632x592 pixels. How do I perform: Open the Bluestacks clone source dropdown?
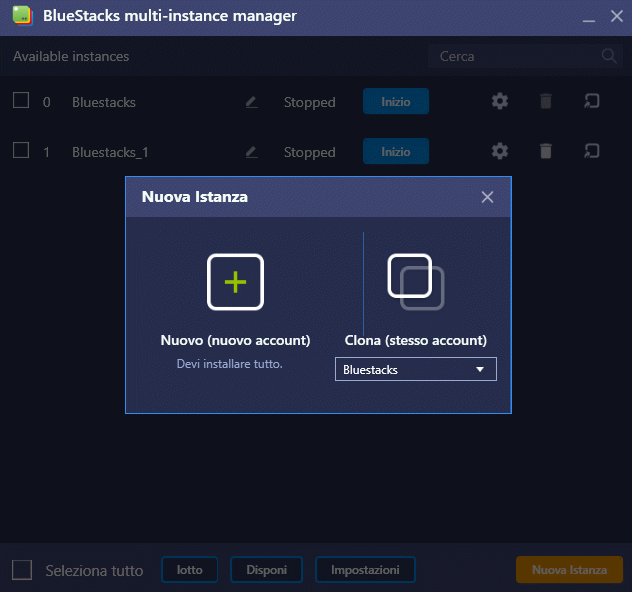click(416, 369)
